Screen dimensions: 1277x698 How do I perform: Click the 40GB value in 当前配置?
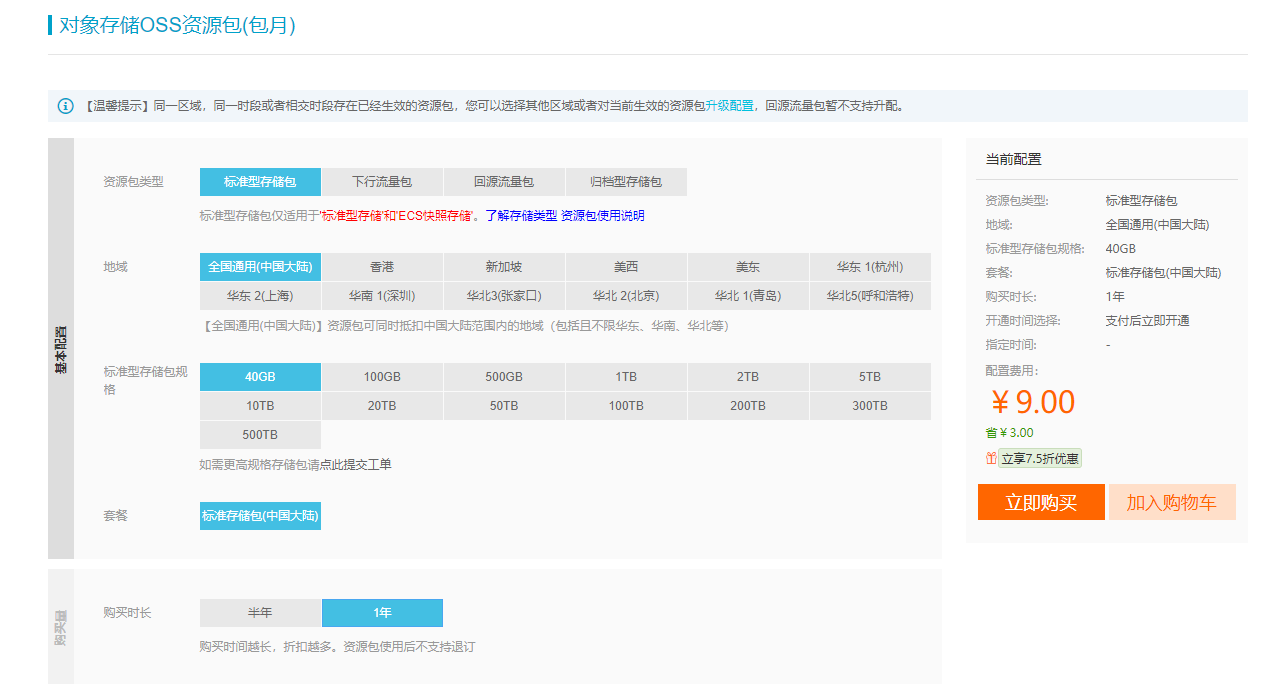point(1120,249)
